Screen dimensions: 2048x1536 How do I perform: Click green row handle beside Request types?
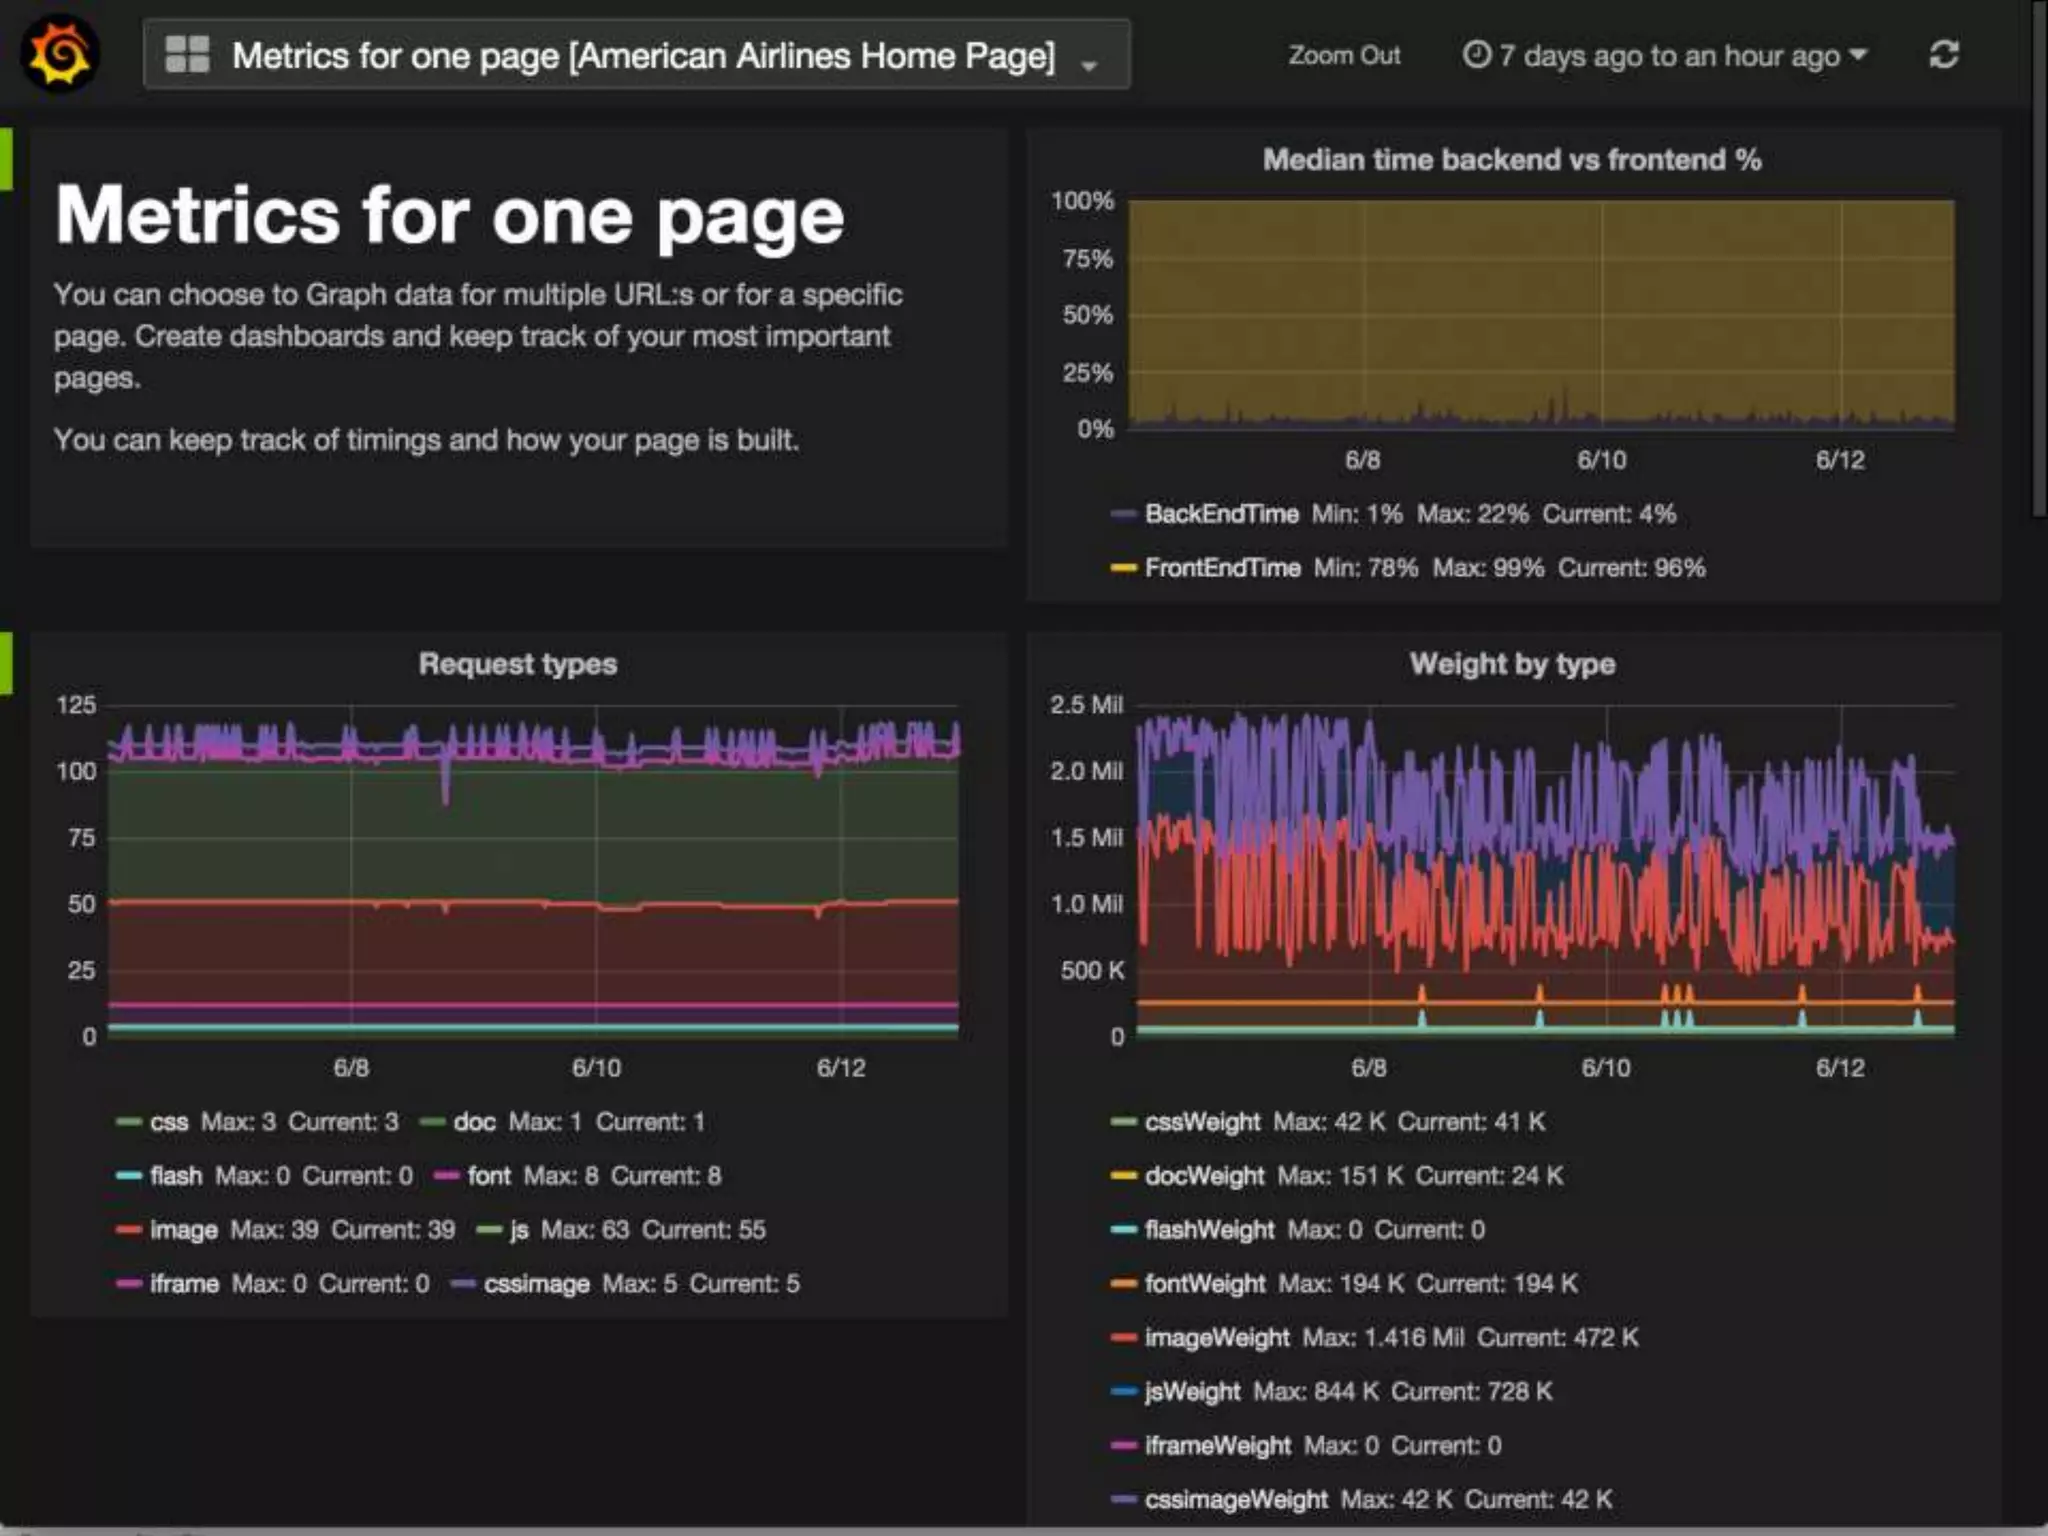[x=6, y=663]
